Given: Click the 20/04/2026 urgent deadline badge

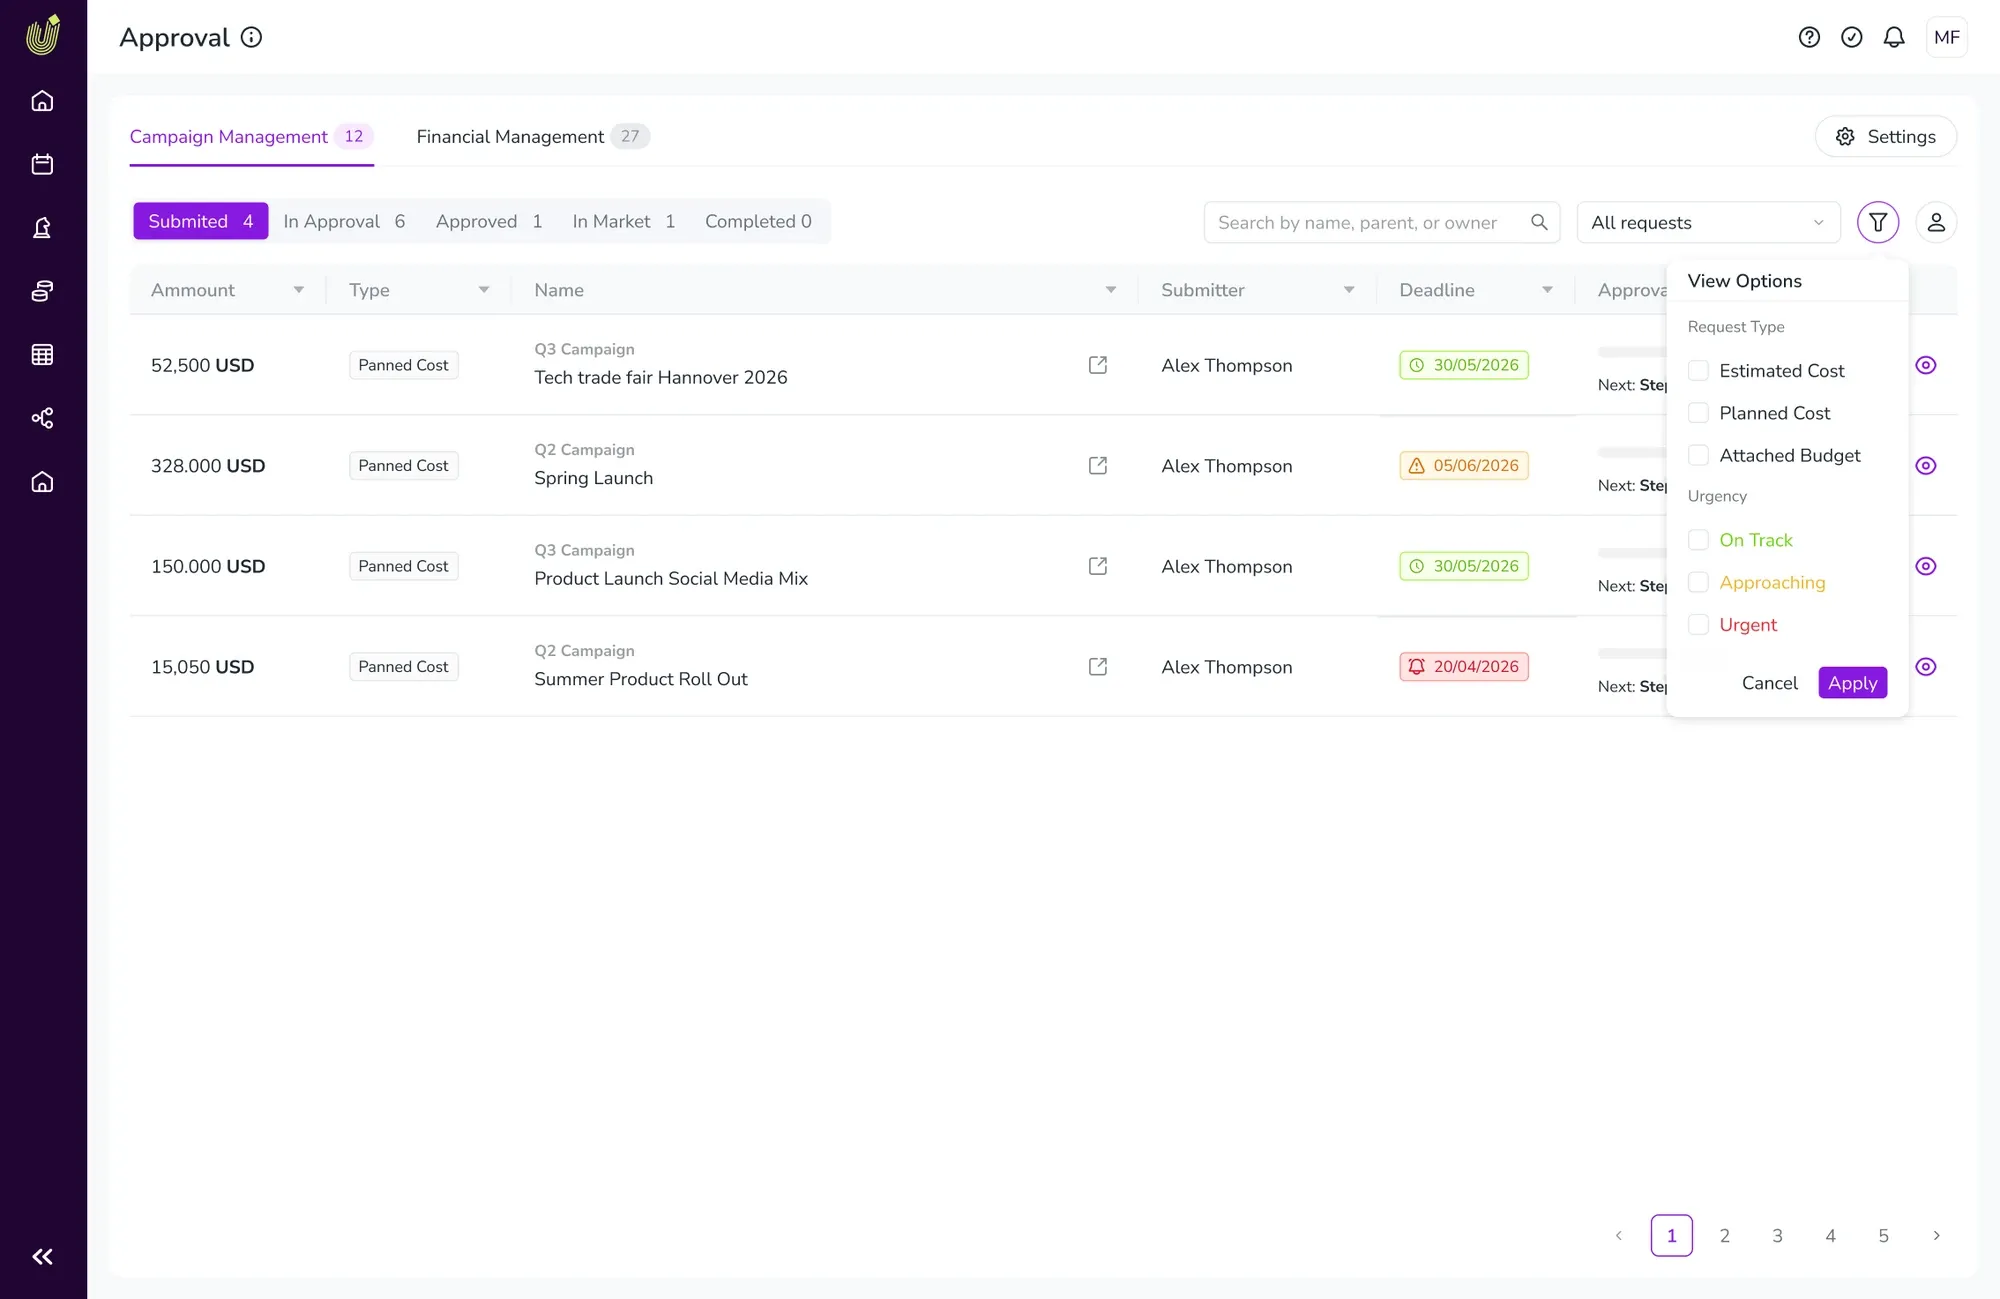Looking at the screenshot, I should (1464, 667).
